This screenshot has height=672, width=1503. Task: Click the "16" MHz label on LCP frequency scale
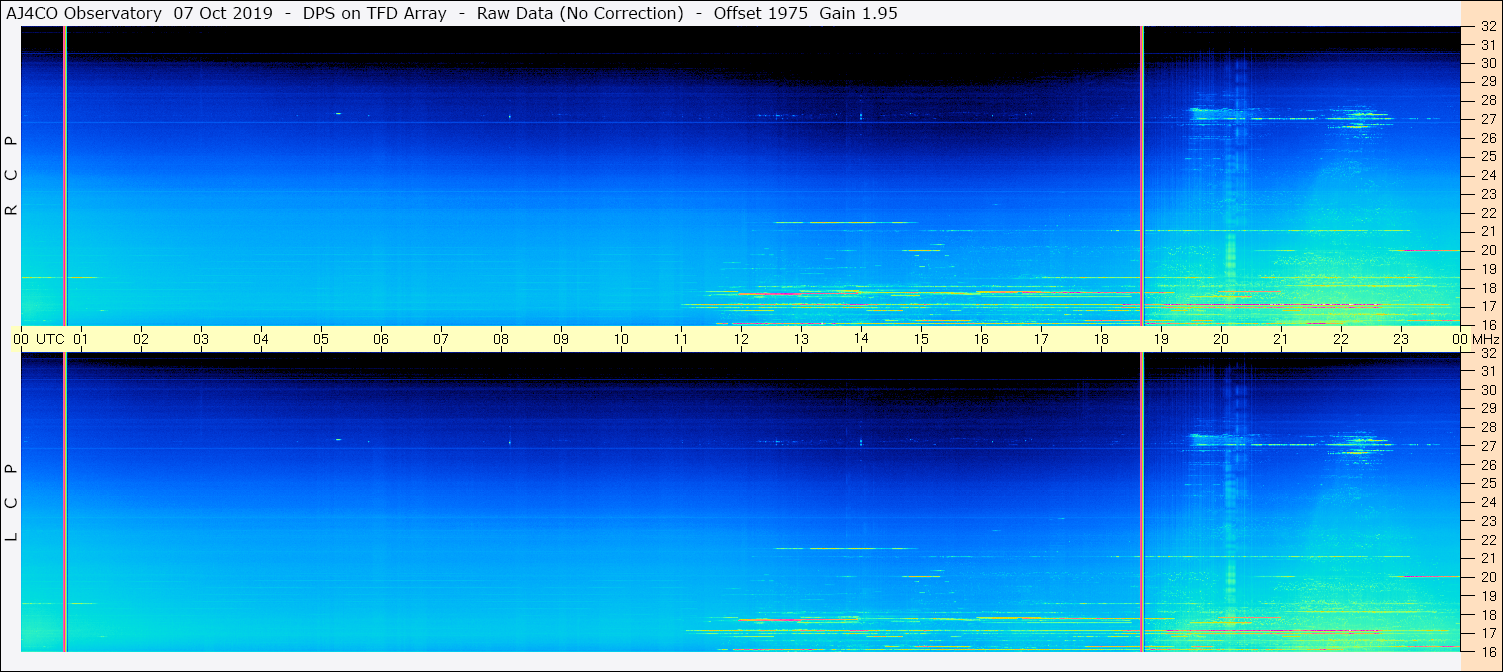1487,651
